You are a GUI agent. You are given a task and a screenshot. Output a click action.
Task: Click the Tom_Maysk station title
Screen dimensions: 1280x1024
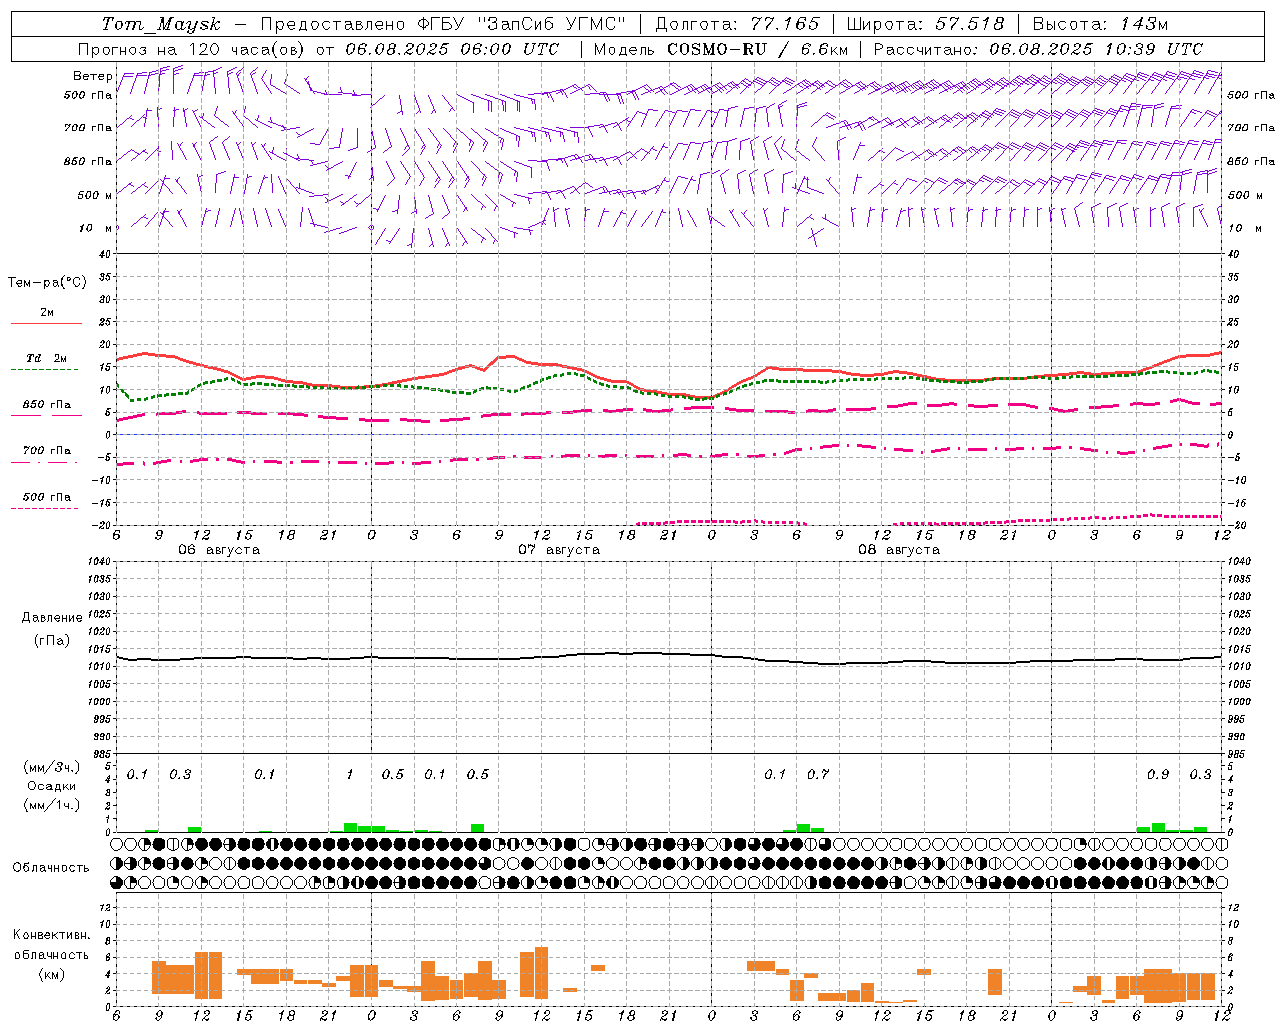[160, 24]
